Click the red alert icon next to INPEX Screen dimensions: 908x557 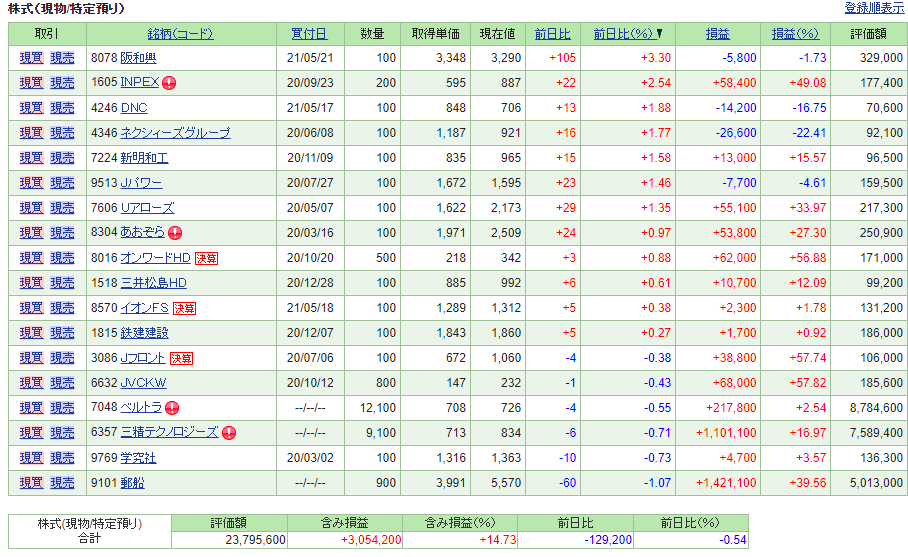[x=169, y=83]
